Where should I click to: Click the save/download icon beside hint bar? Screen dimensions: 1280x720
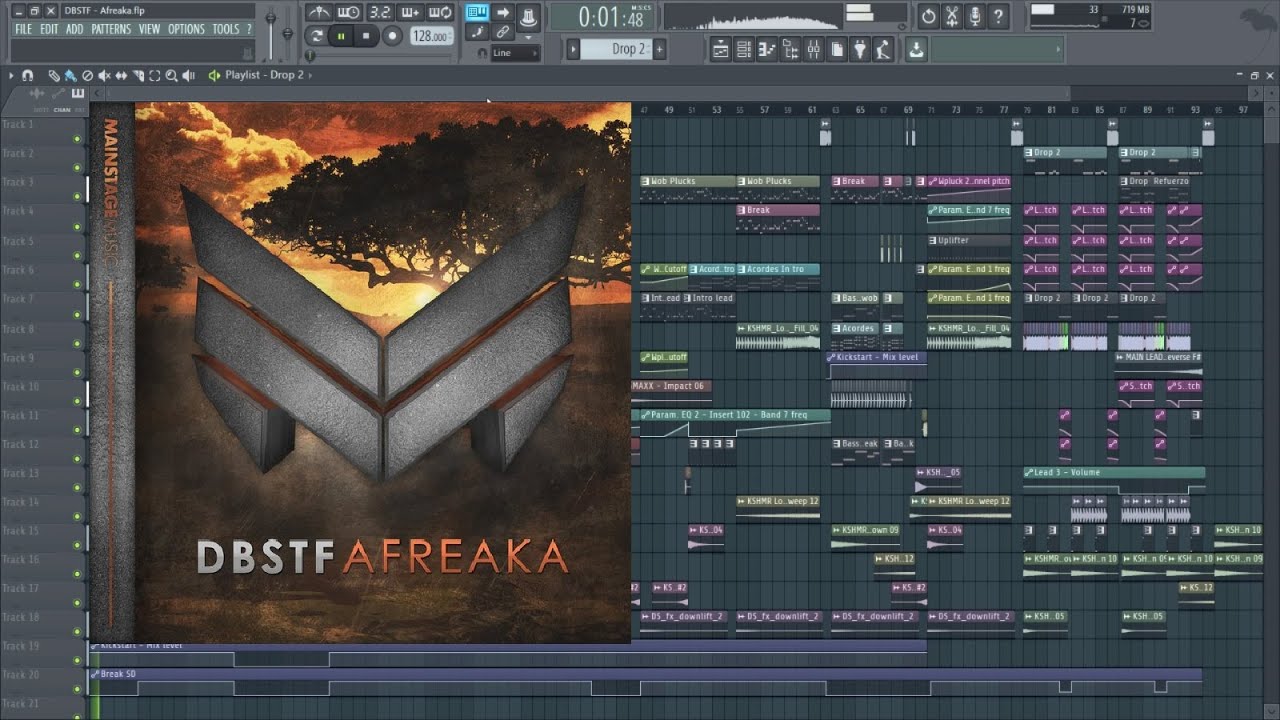[x=916, y=49]
